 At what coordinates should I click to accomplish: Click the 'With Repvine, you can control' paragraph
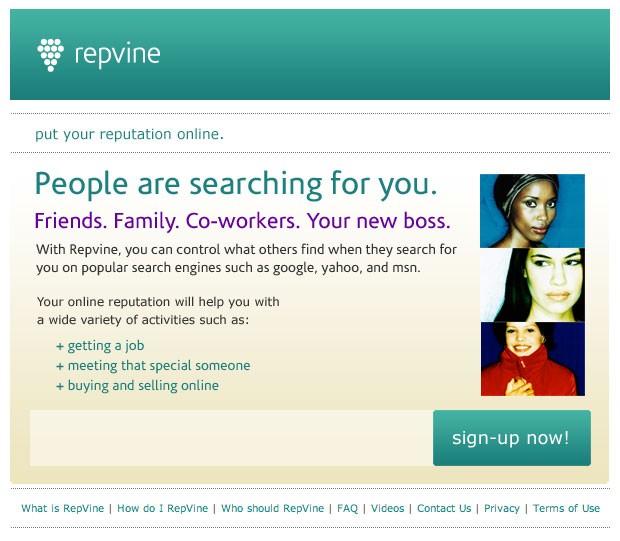coord(246,259)
